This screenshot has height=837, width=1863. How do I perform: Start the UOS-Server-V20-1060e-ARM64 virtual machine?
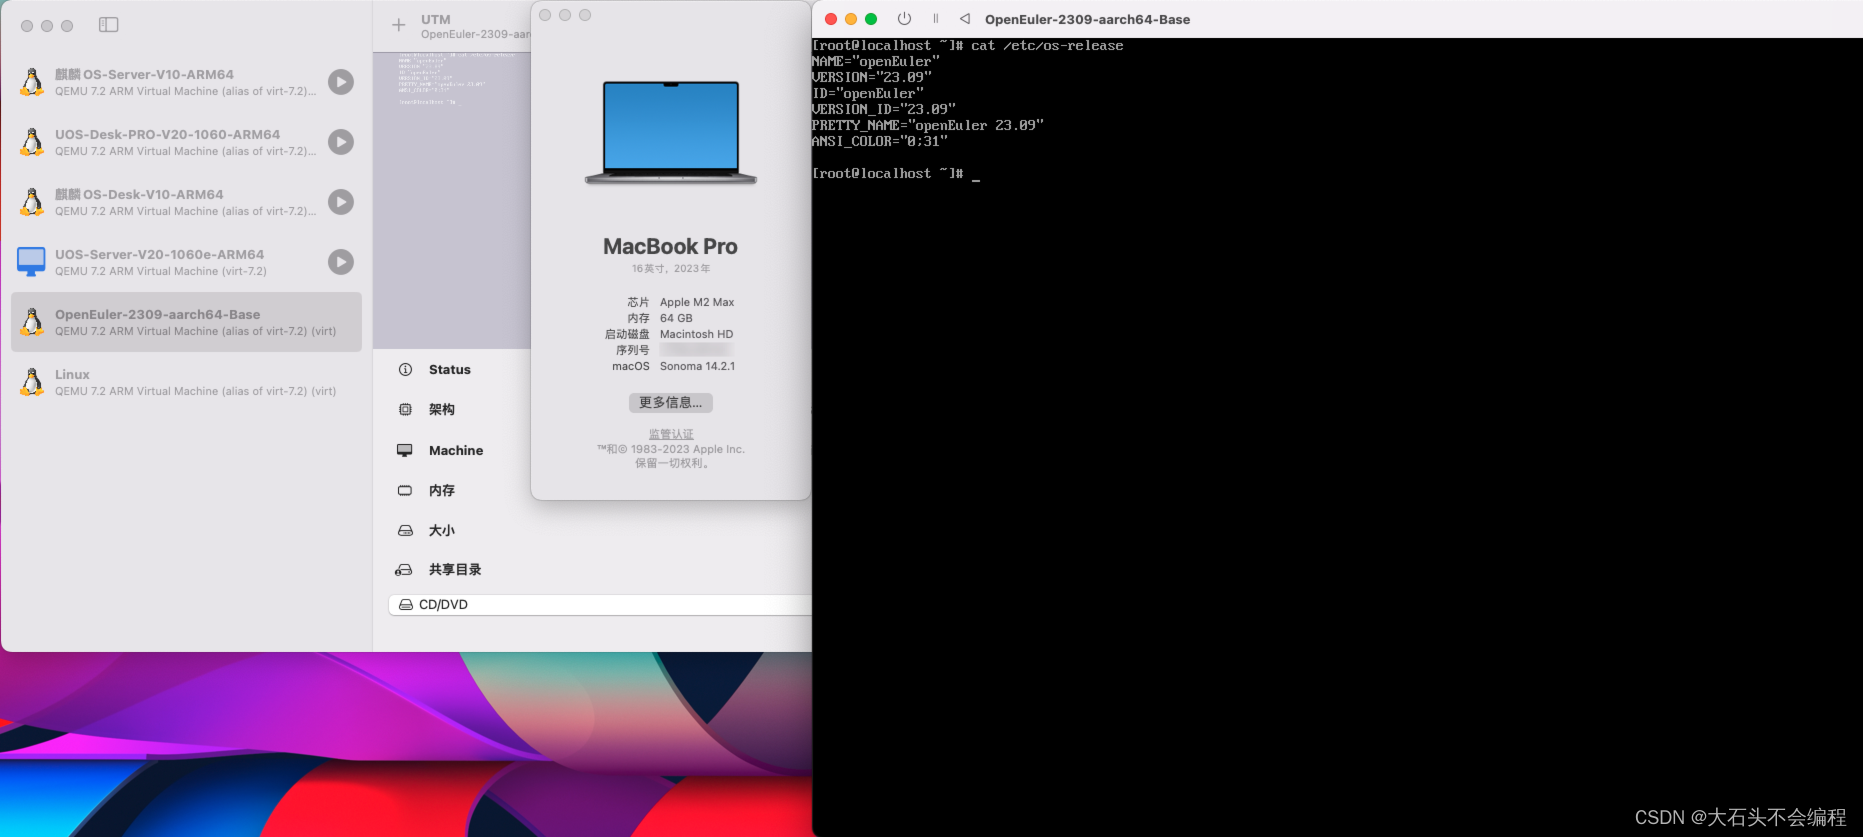pos(341,262)
